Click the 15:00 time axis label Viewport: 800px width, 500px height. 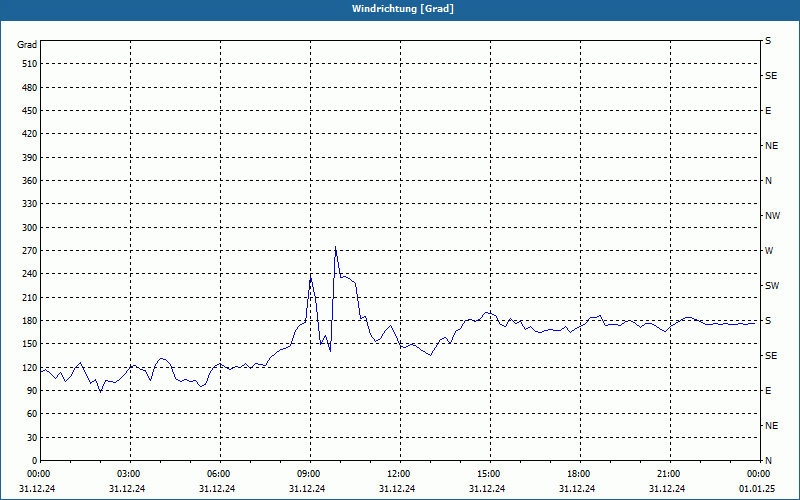489,474
